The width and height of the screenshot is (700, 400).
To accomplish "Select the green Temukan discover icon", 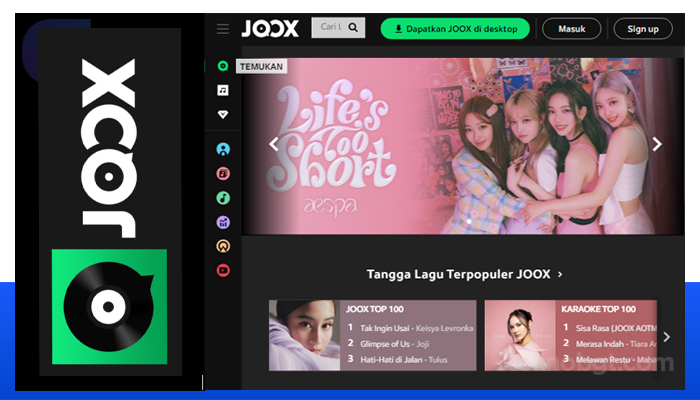I will pos(223,66).
